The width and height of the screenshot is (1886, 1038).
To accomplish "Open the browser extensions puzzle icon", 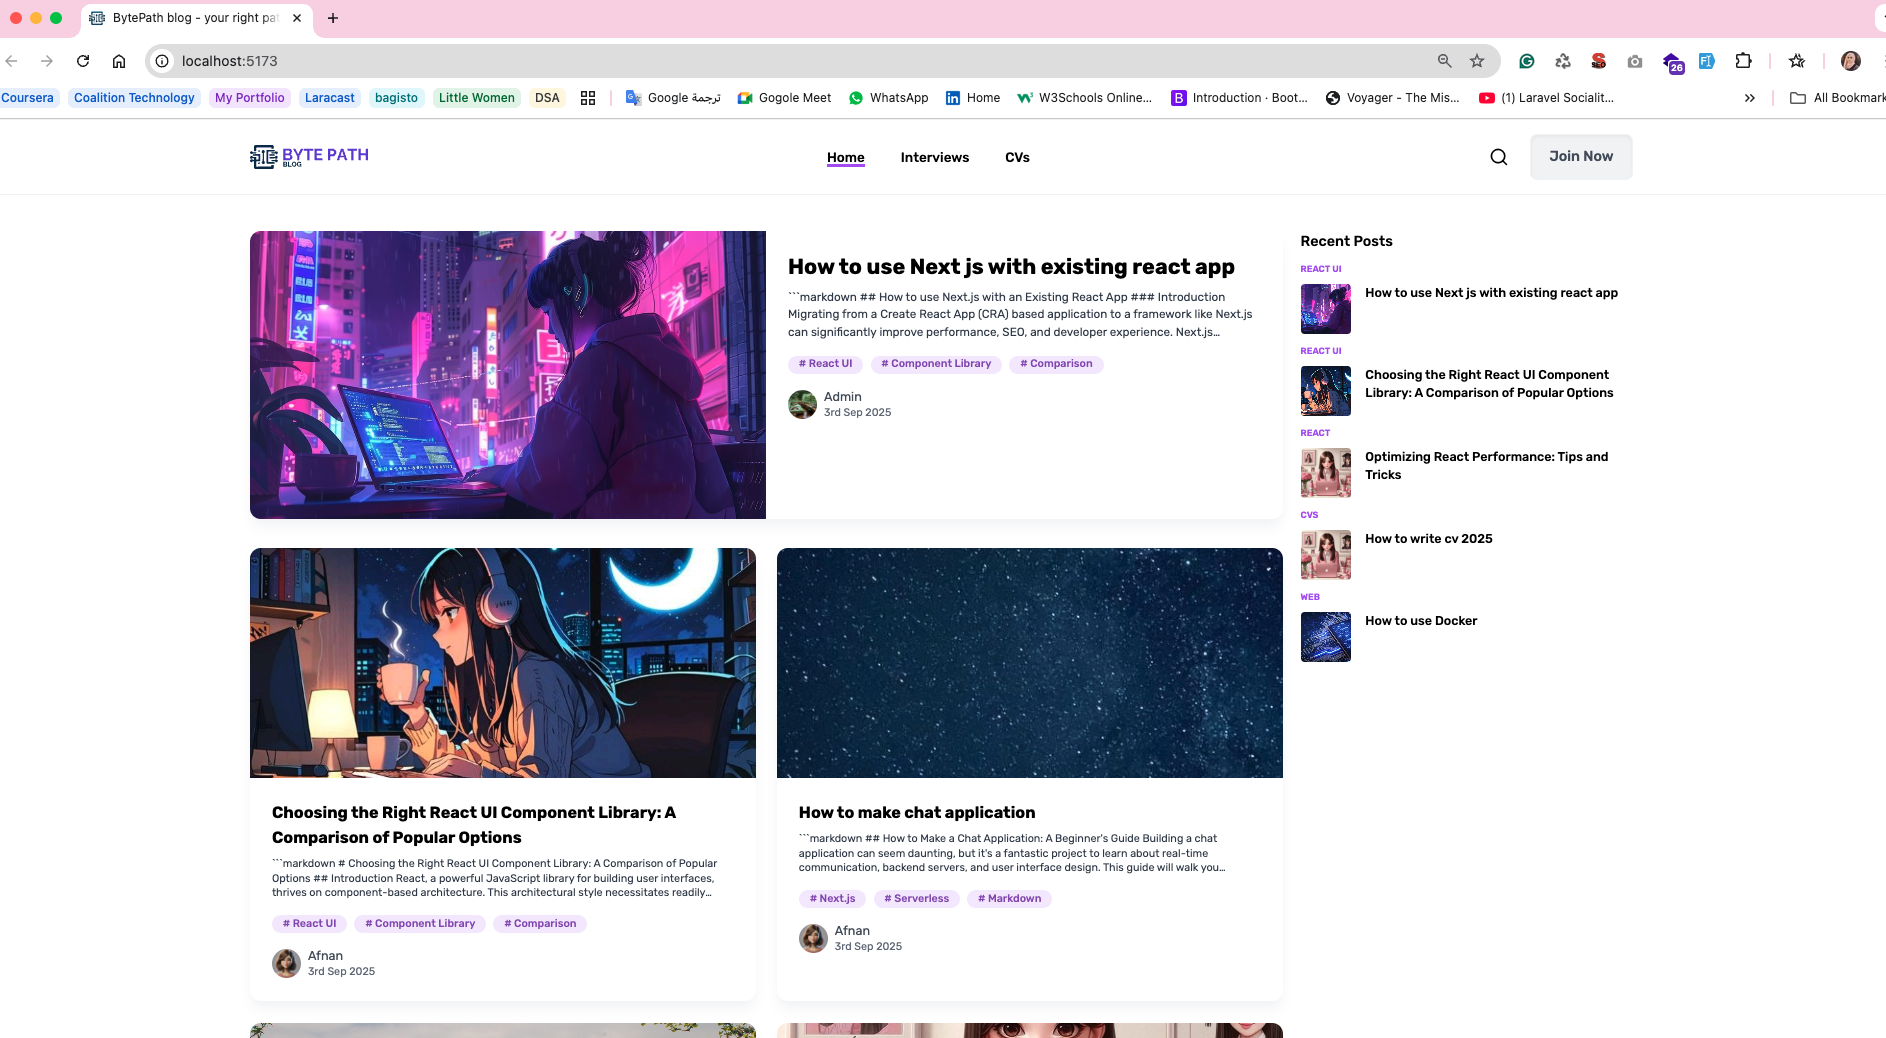I will pos(1744,61).
